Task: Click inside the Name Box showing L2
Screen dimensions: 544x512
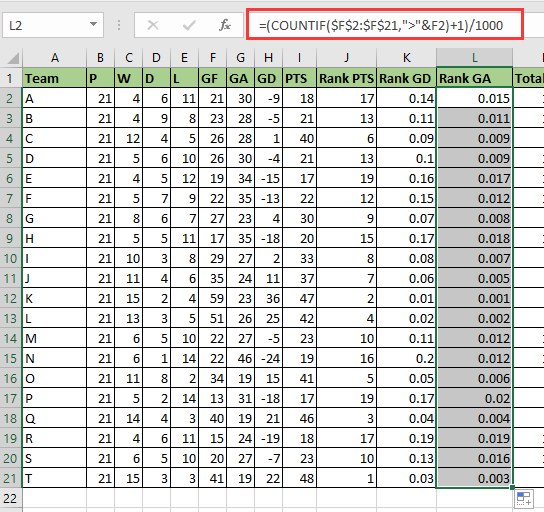Action: [45, 25]
